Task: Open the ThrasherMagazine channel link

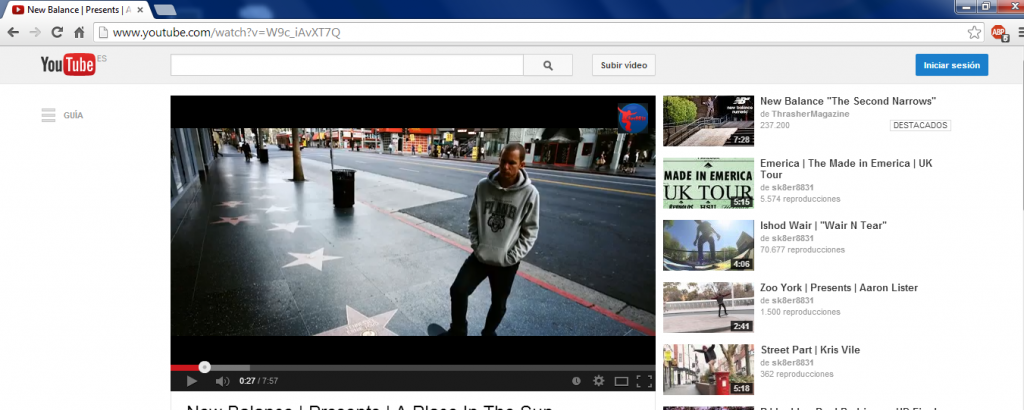Action: point(810,114)
